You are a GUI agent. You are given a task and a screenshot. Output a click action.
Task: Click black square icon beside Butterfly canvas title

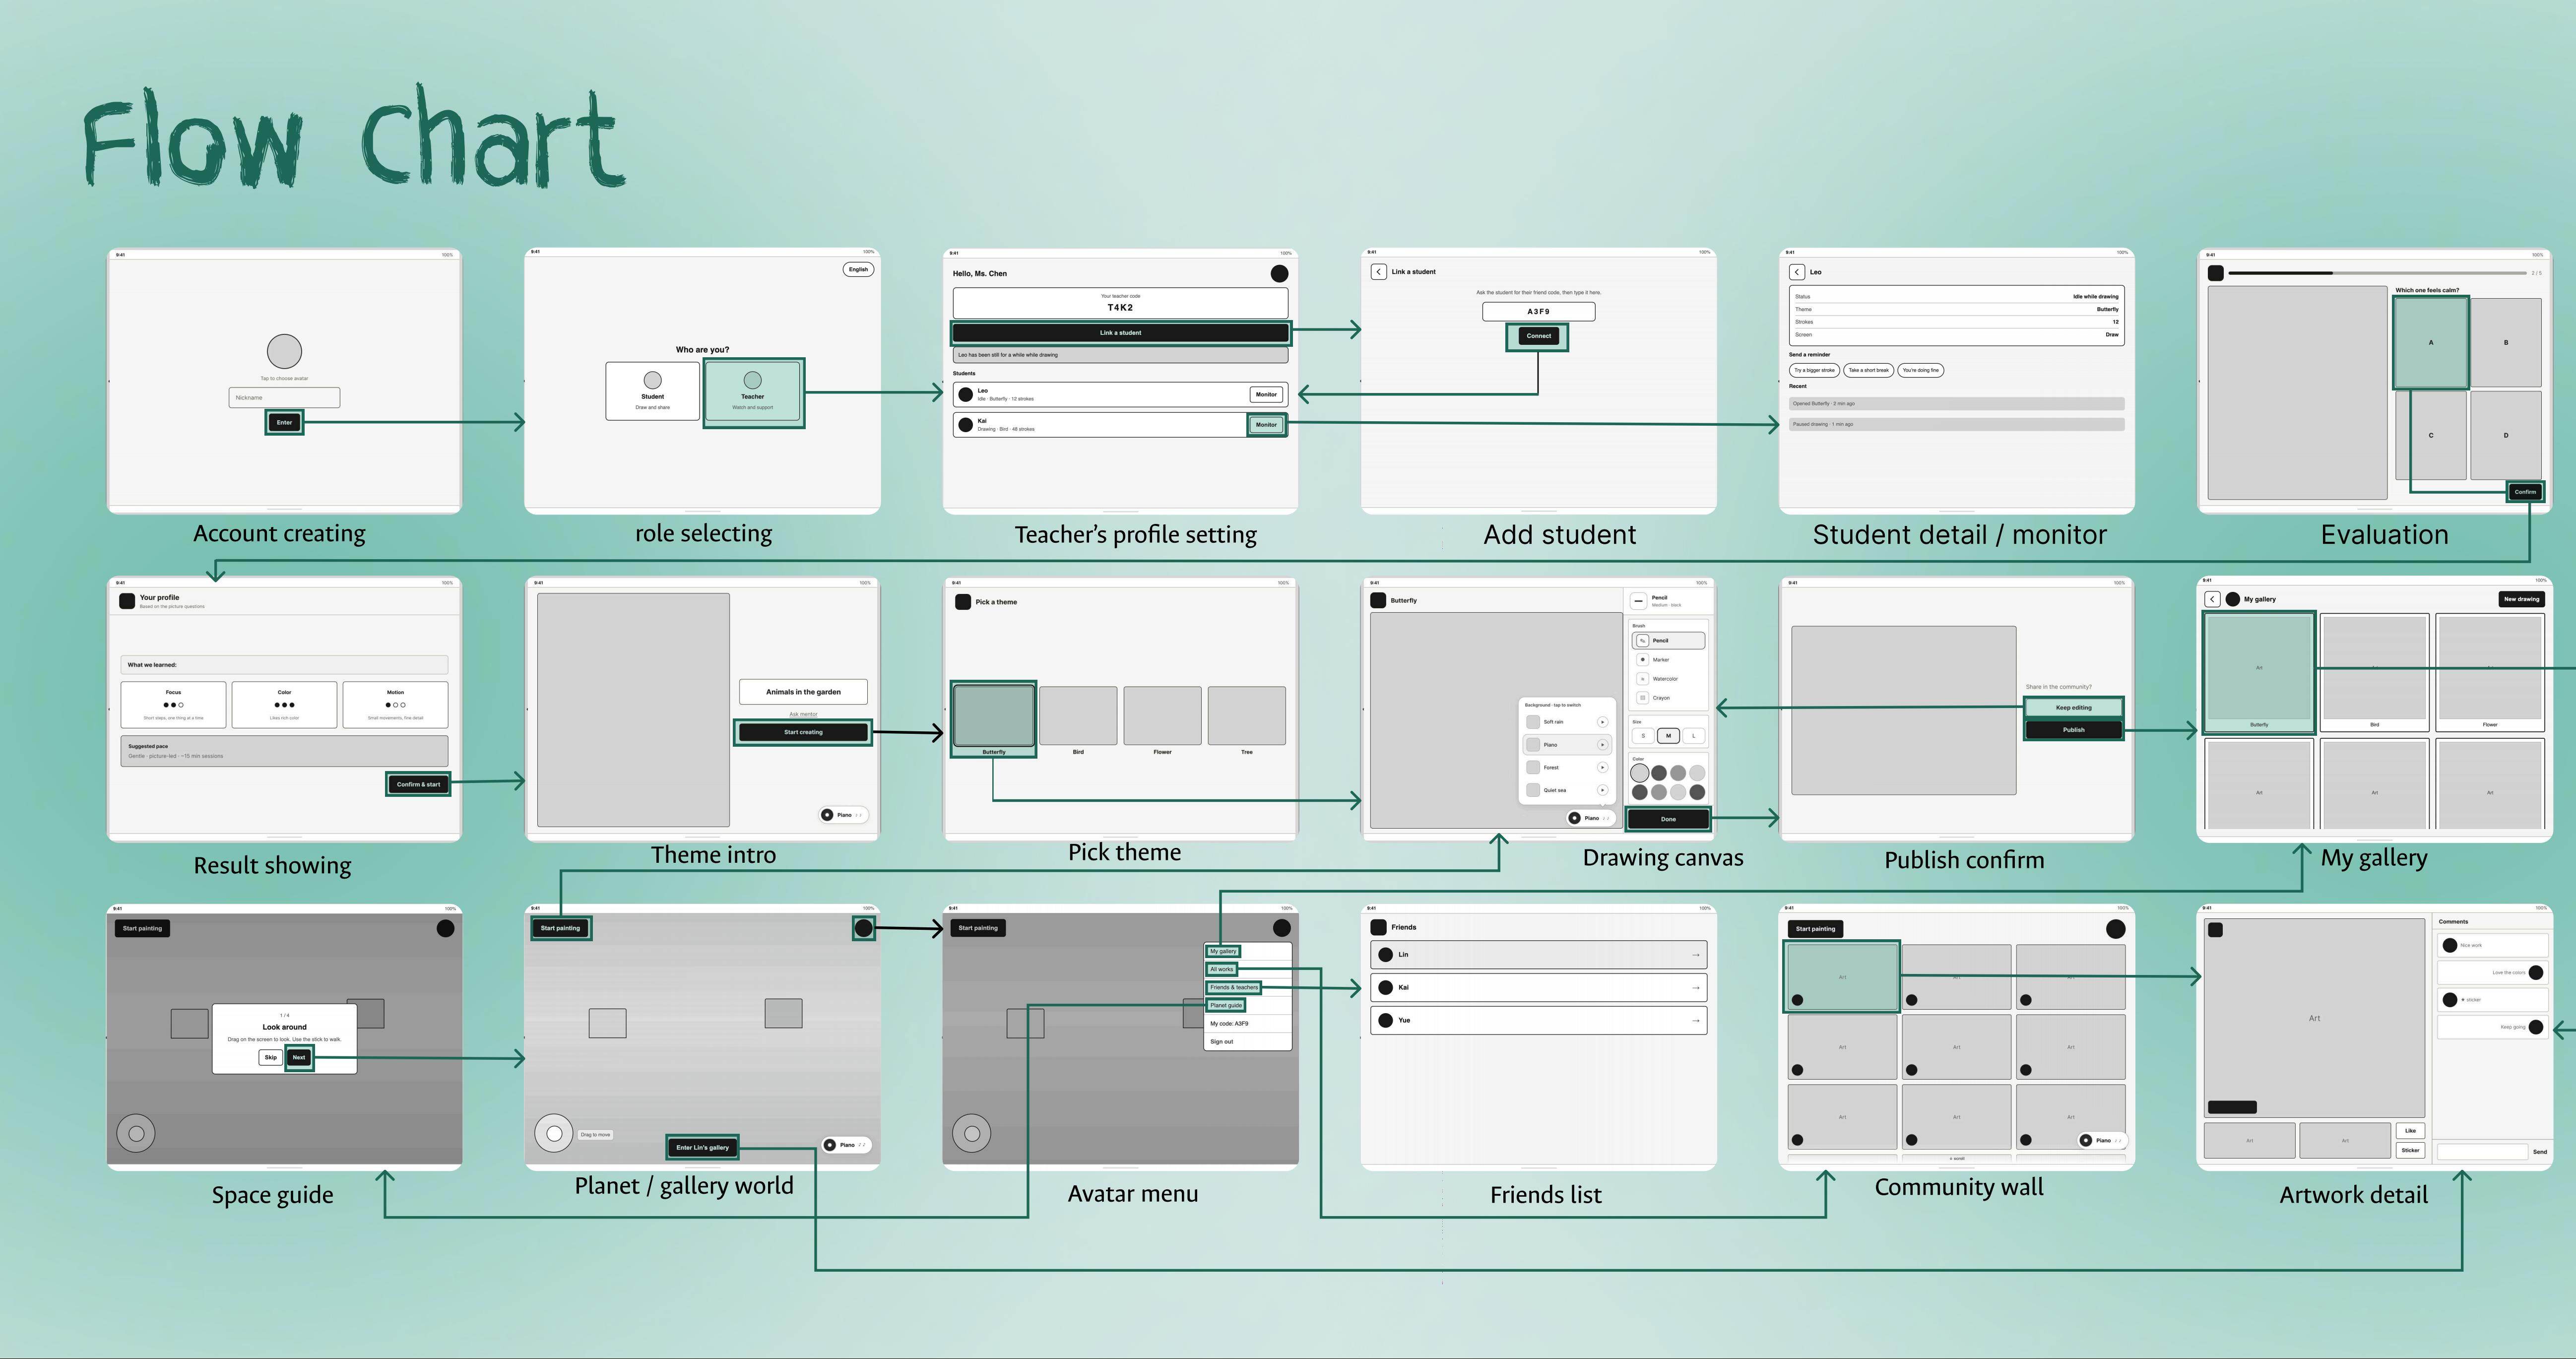[1378, 600]
